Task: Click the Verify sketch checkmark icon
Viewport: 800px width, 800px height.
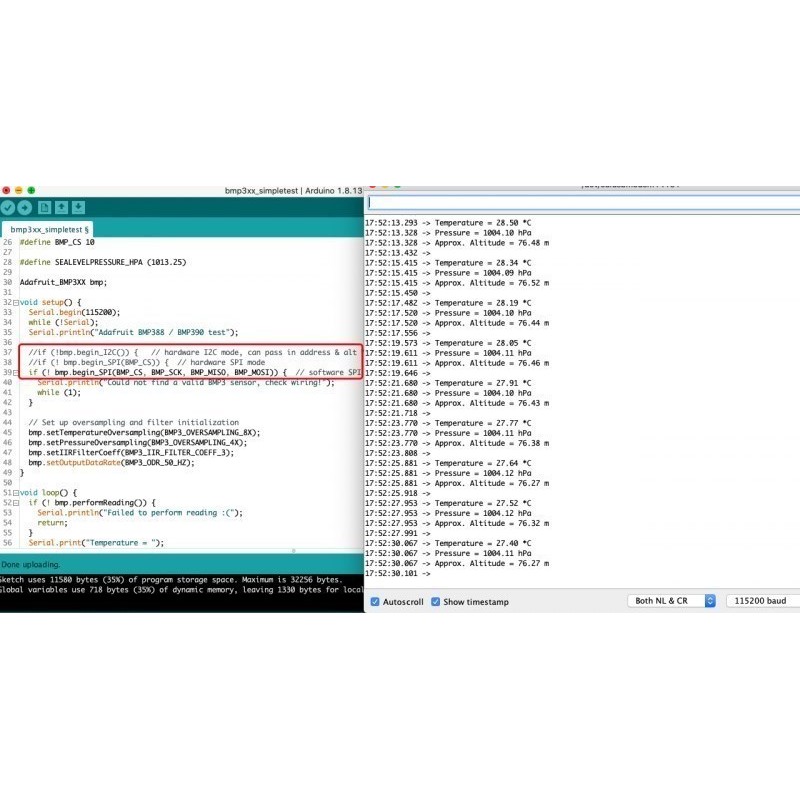Action: pos(8,207)
